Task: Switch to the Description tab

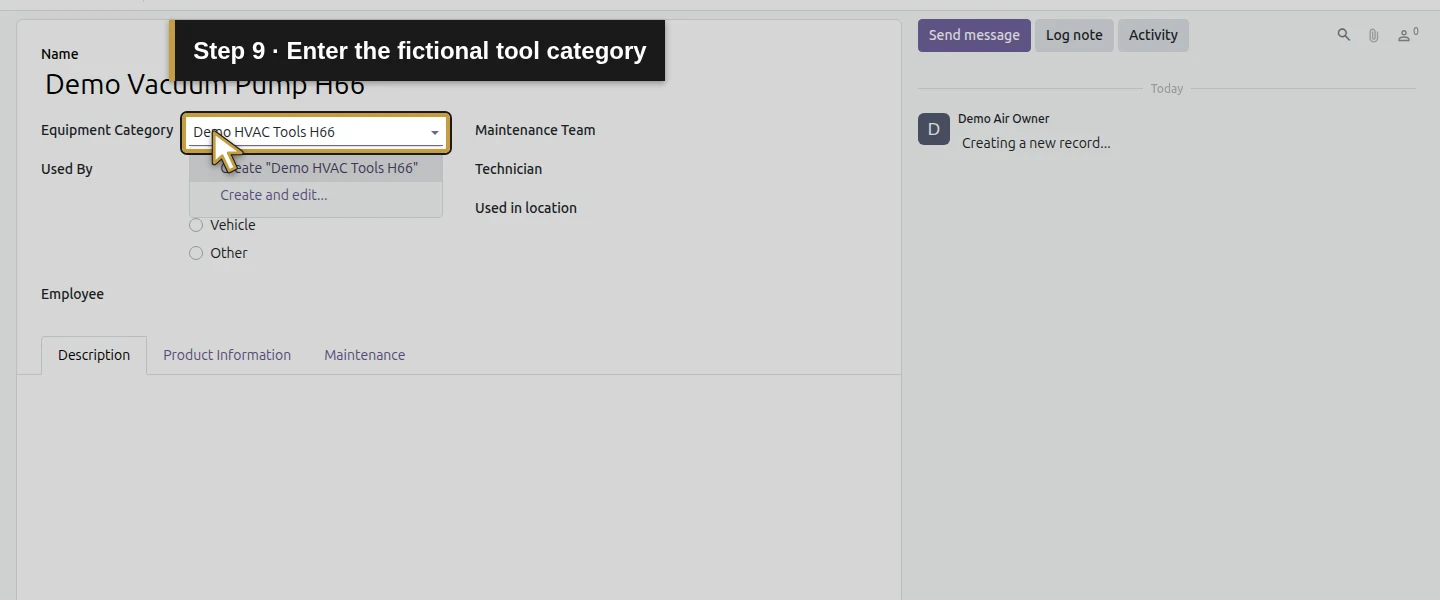Action: click(94, 355)
